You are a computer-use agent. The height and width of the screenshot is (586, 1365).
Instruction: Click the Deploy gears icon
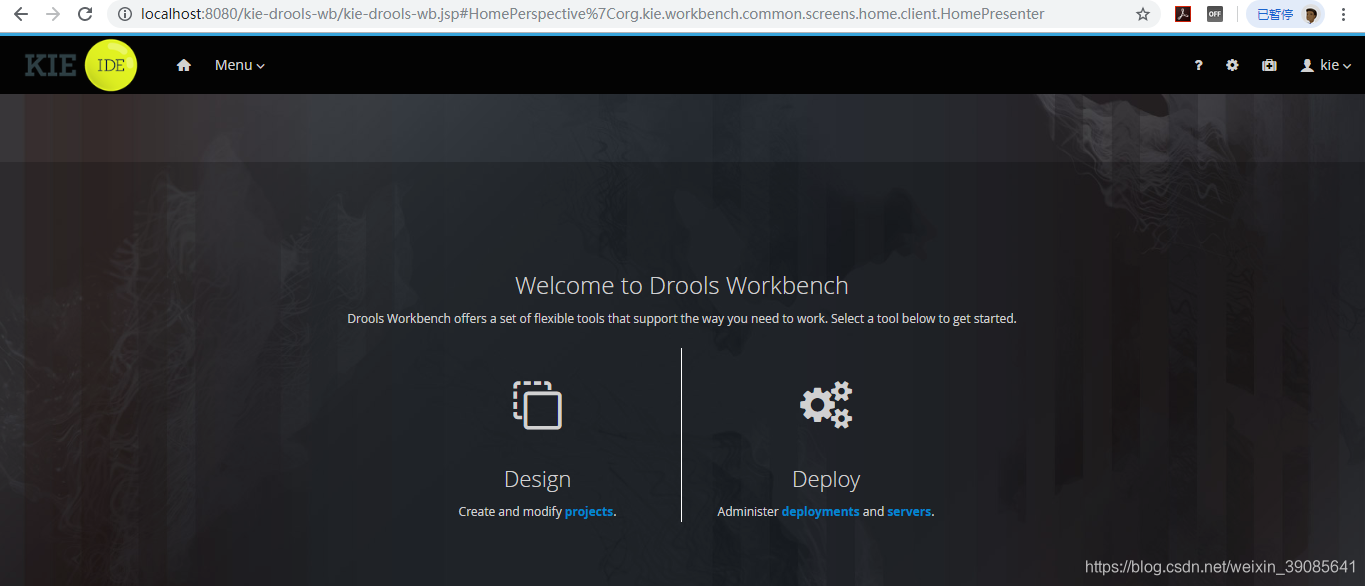click(826, 405)
